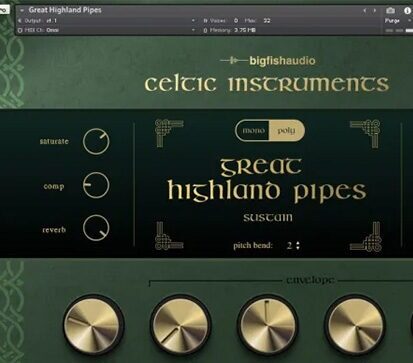Click the pitch bend value 2
This screenshot has height=363, width=413.
(289, 246)
